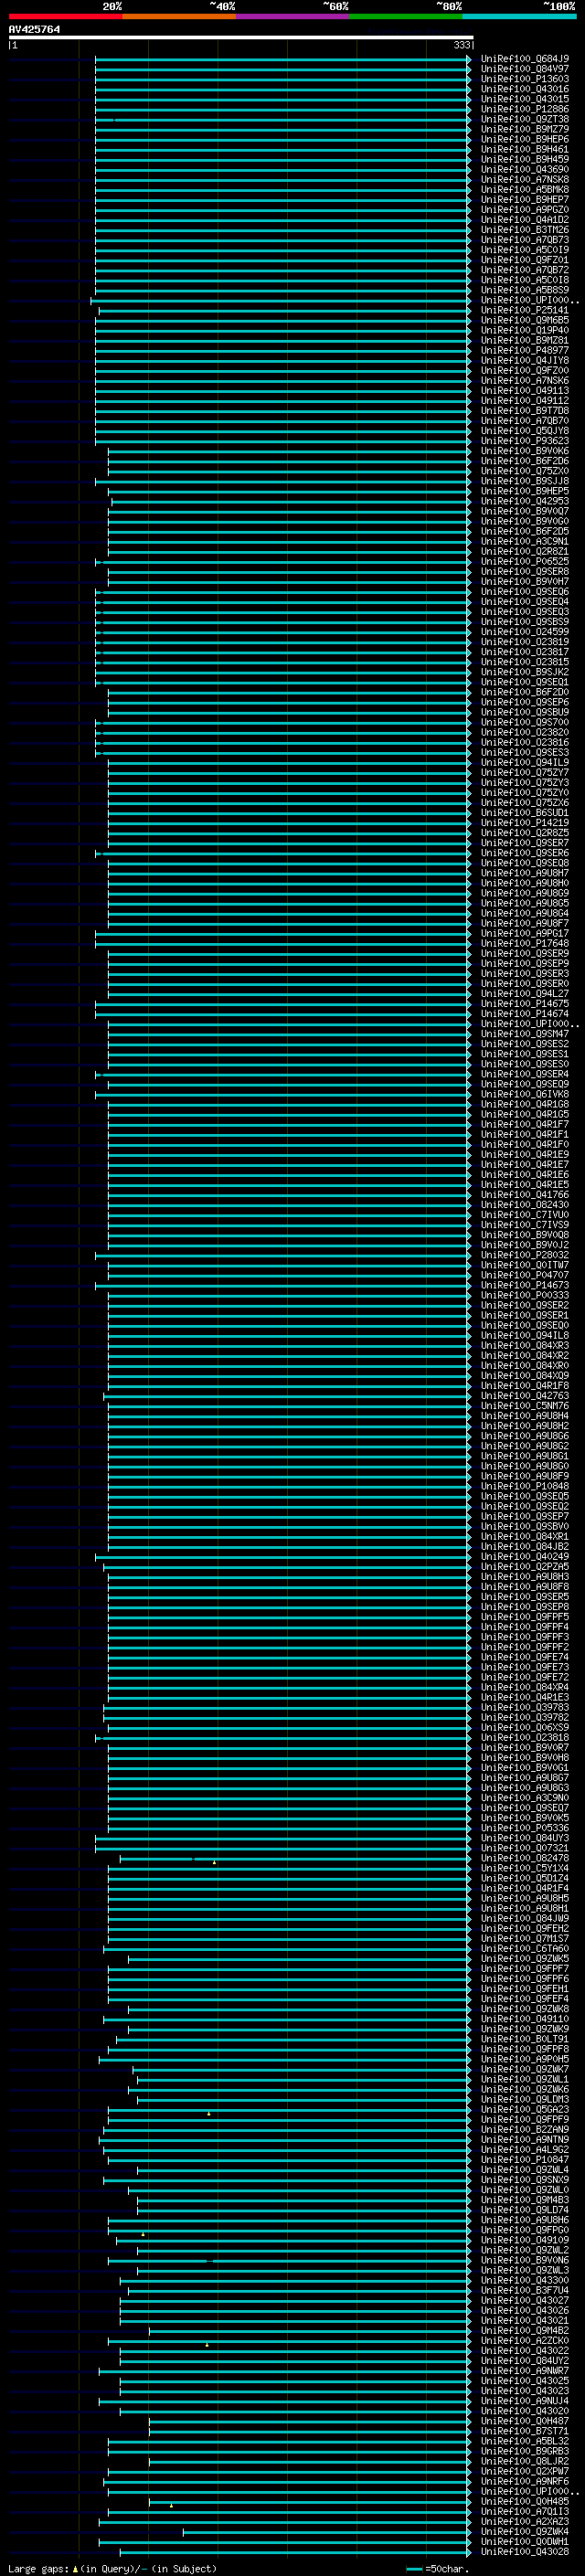Click the UniRef100_O24599 label
585x2576 pixels.
click(525, 632)
